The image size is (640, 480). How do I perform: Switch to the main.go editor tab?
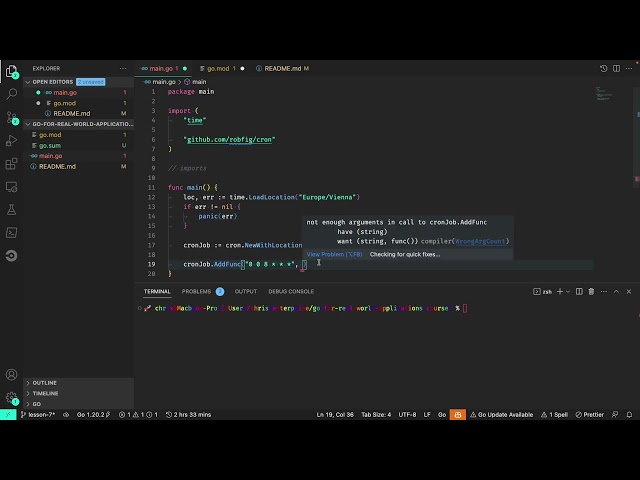(x=162, y=69)
